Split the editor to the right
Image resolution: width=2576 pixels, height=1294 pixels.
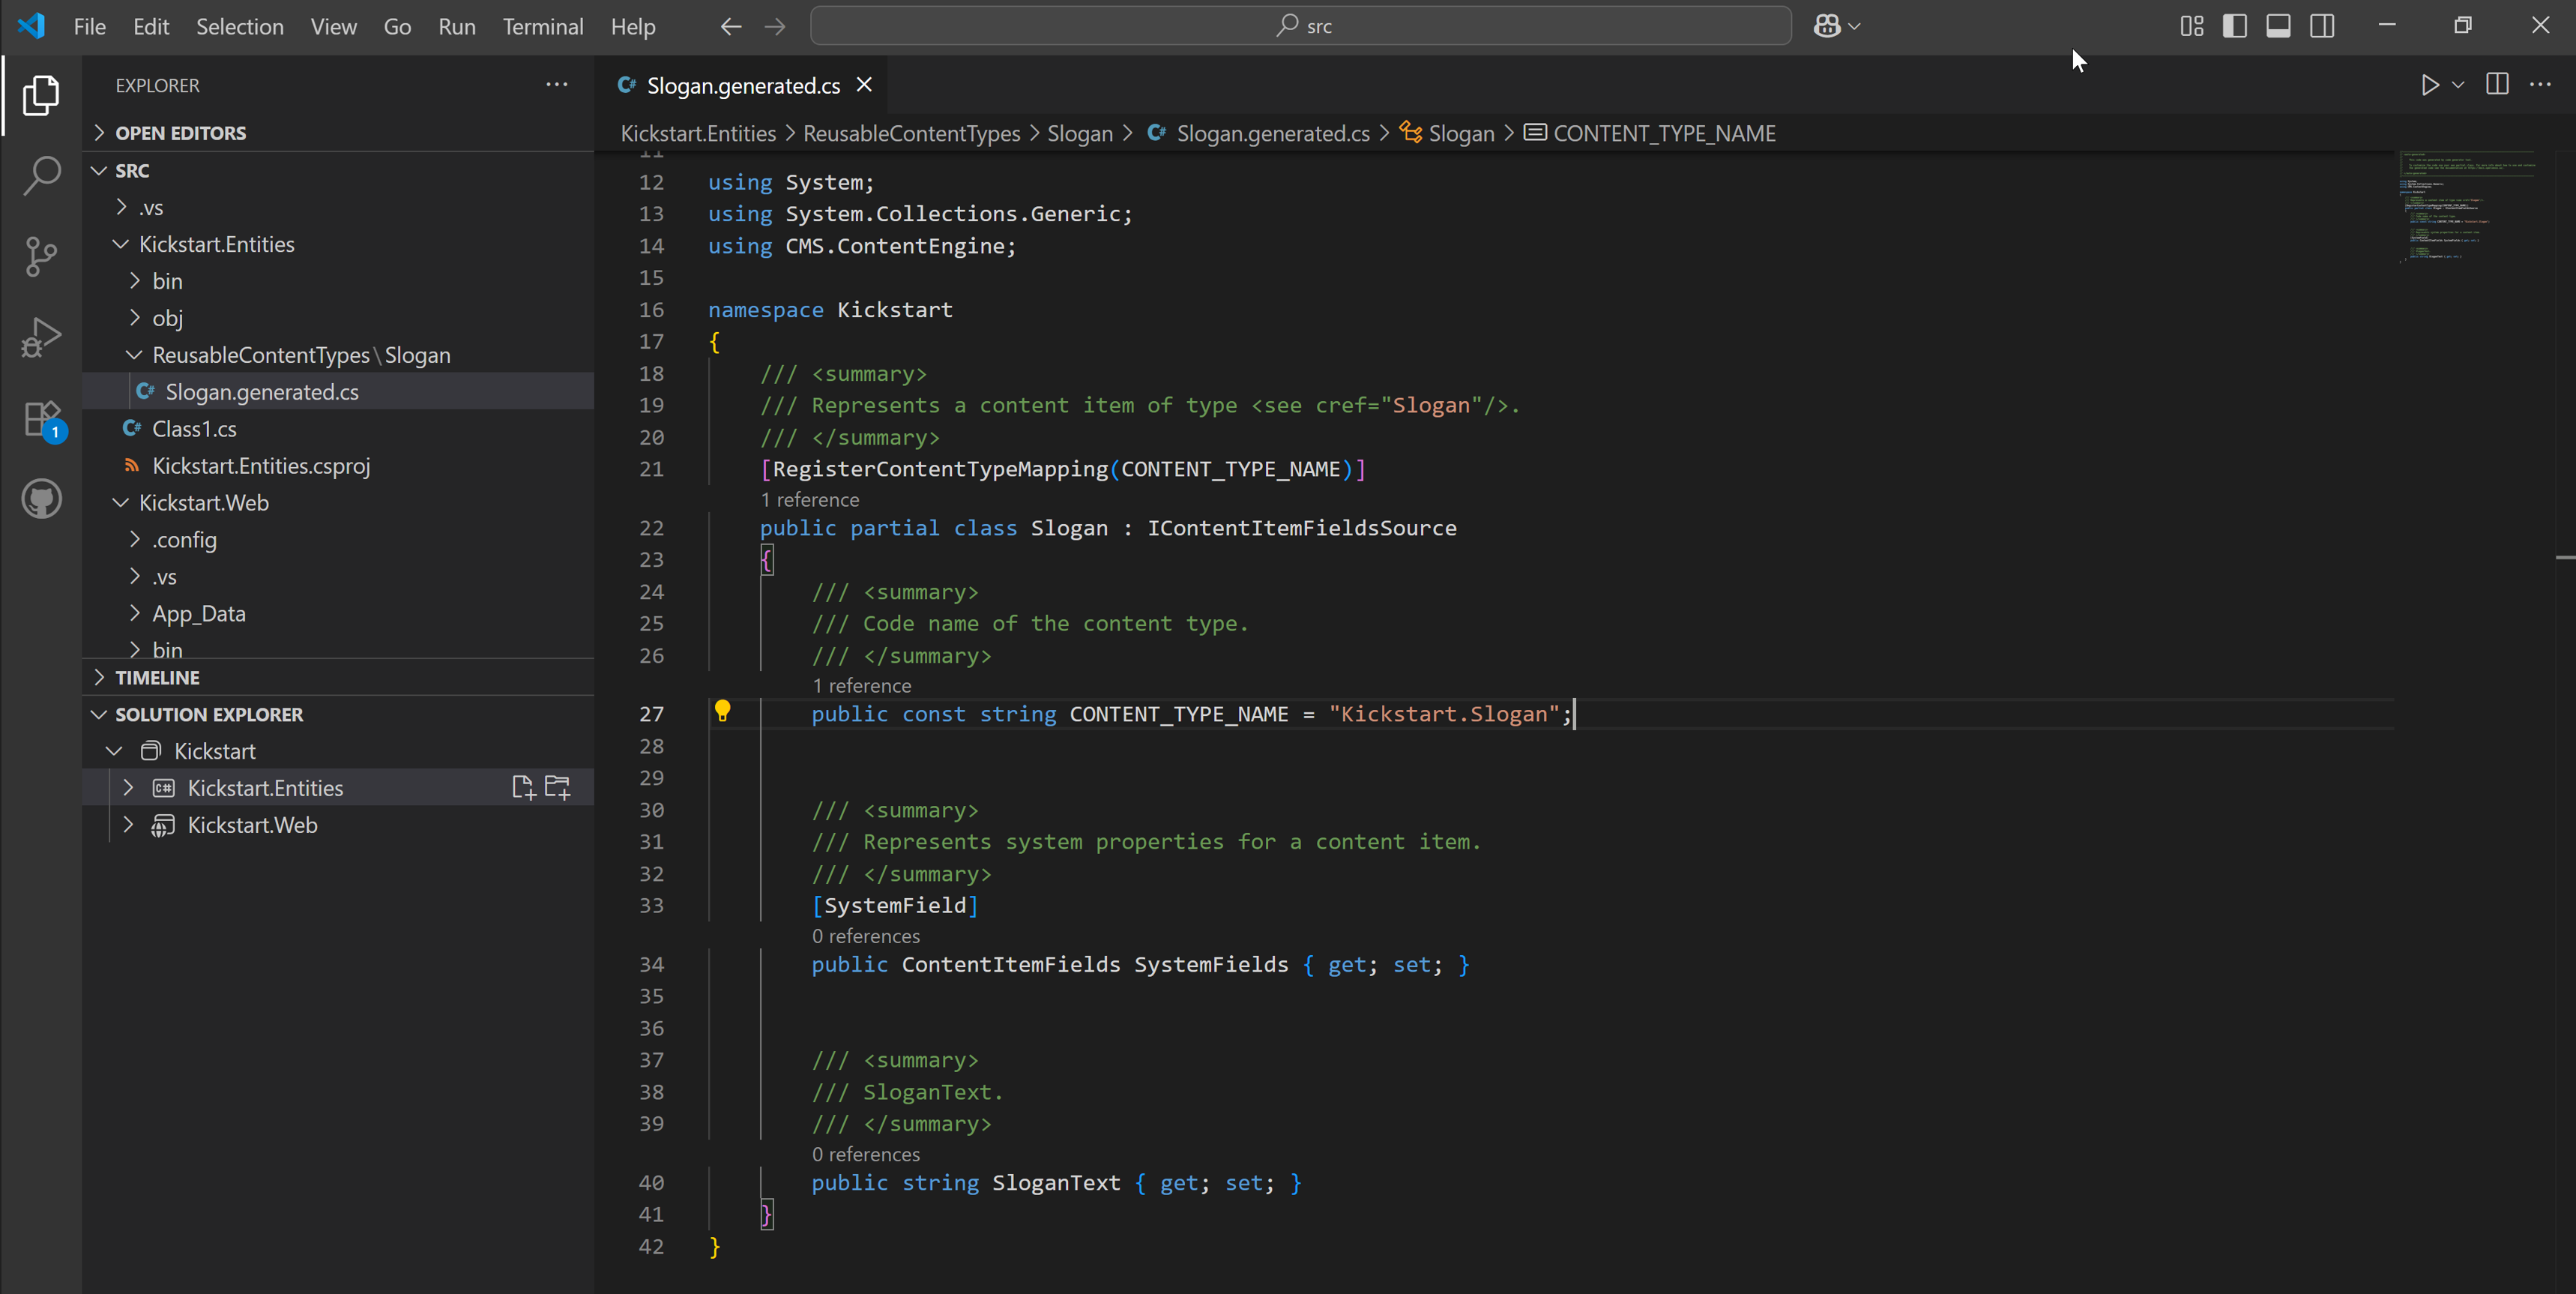click(2497, 85)
